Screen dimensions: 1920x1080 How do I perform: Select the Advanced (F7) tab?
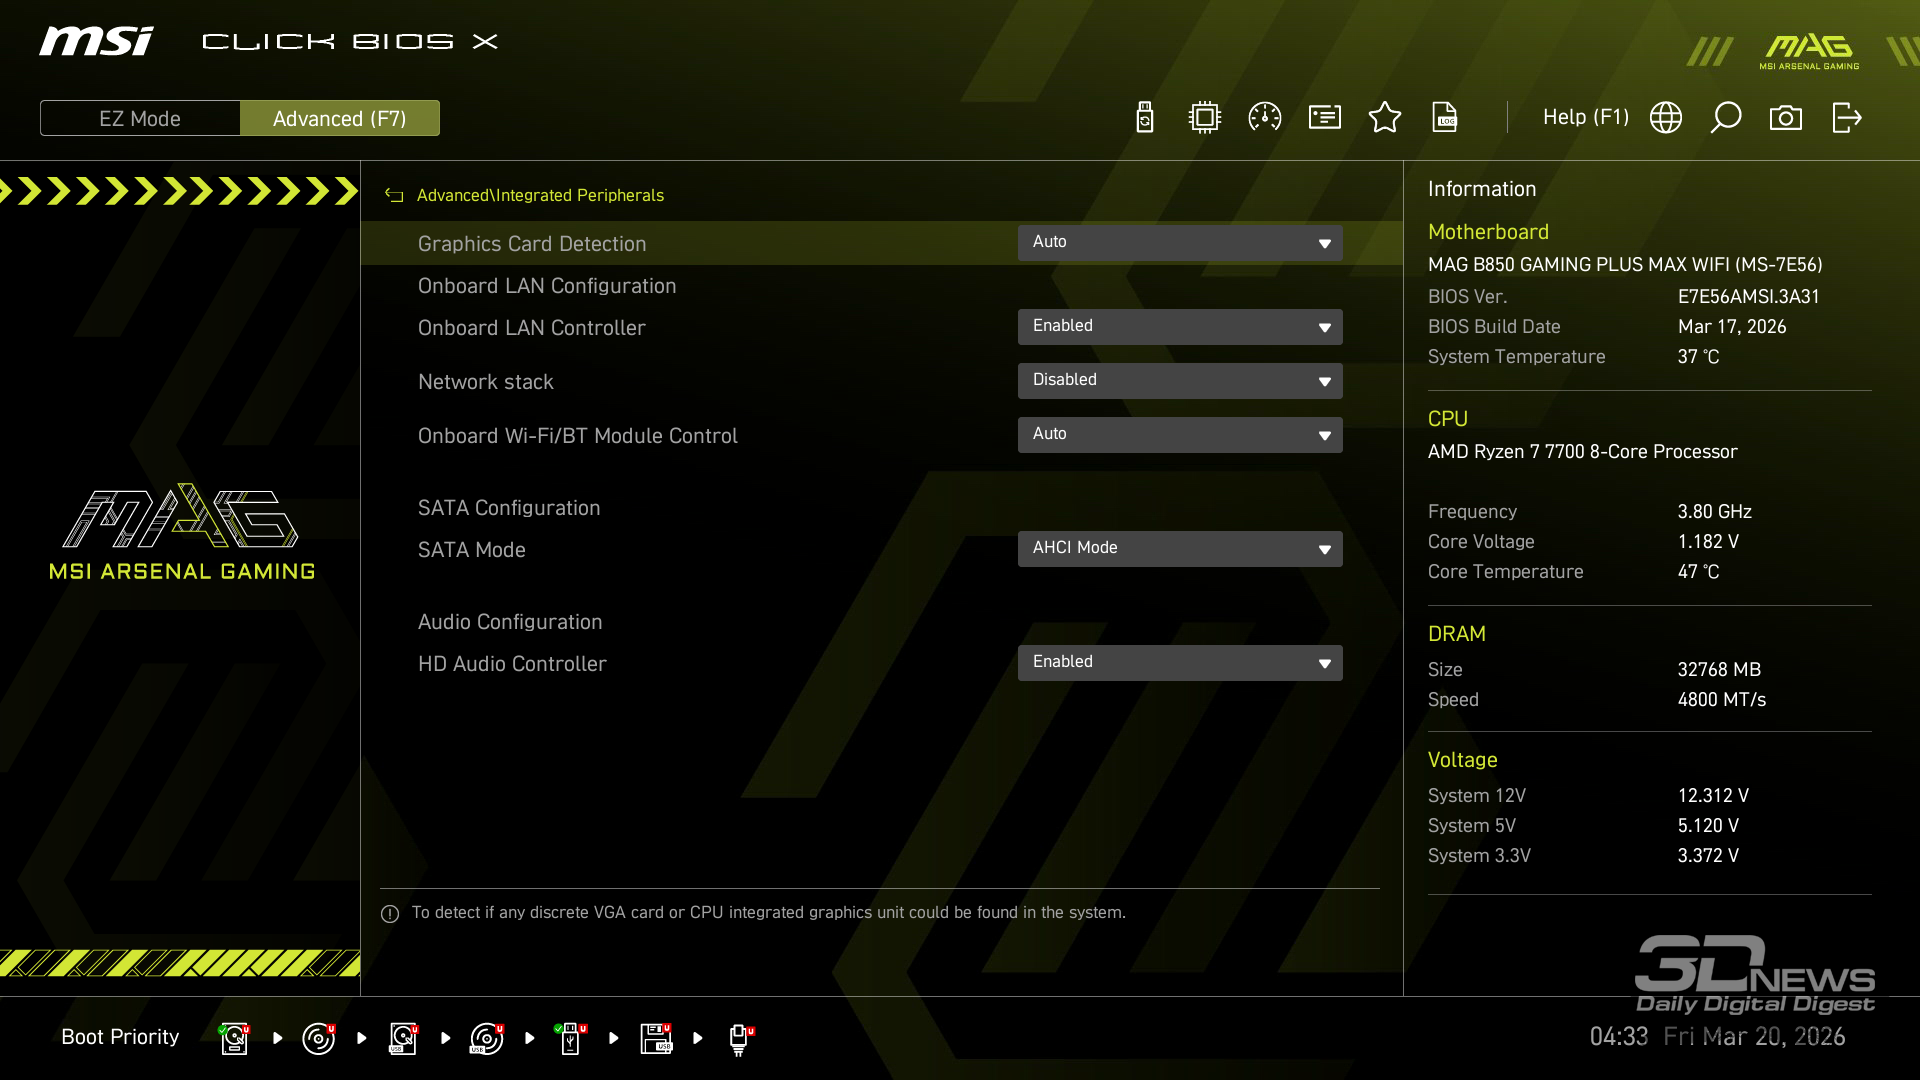click(340, 119)
